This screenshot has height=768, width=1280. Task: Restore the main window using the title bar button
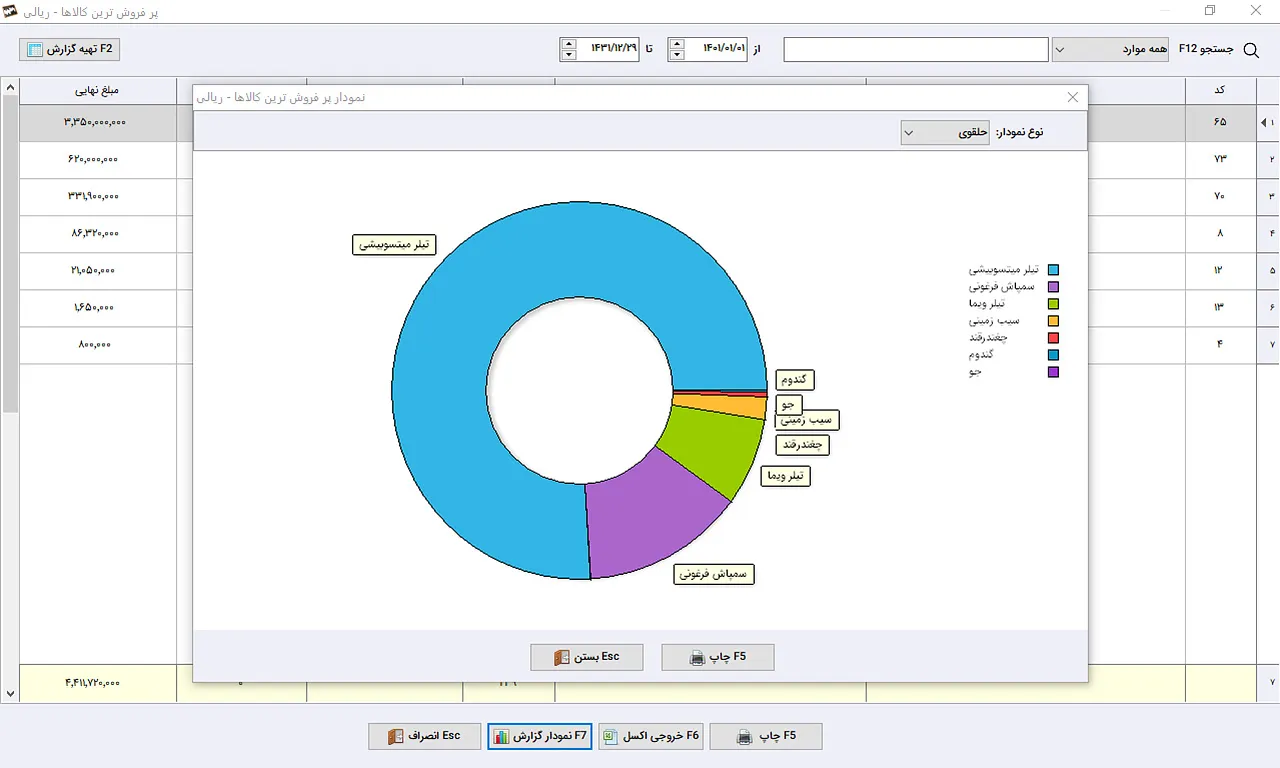(x=1210, y=11)
